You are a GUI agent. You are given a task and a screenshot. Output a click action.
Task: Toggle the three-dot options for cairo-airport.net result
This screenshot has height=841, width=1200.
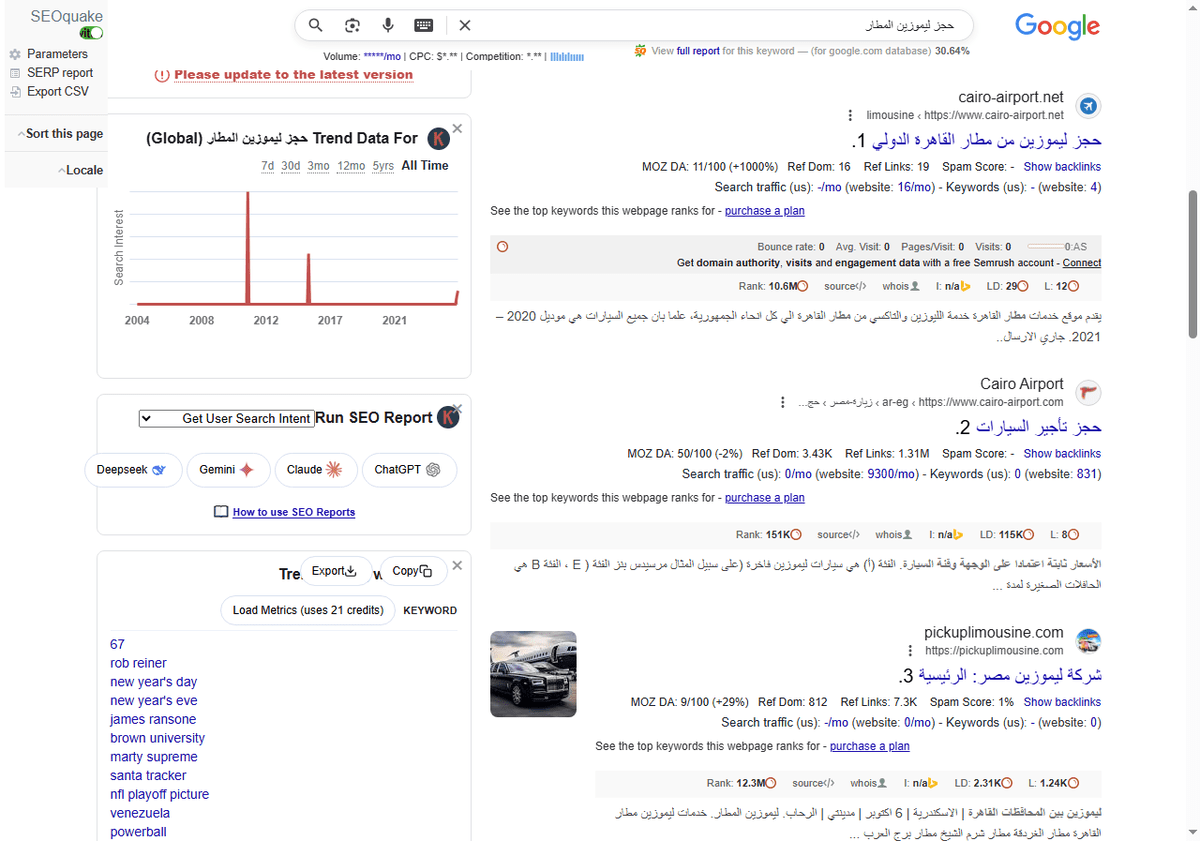(x=849, y=115)
